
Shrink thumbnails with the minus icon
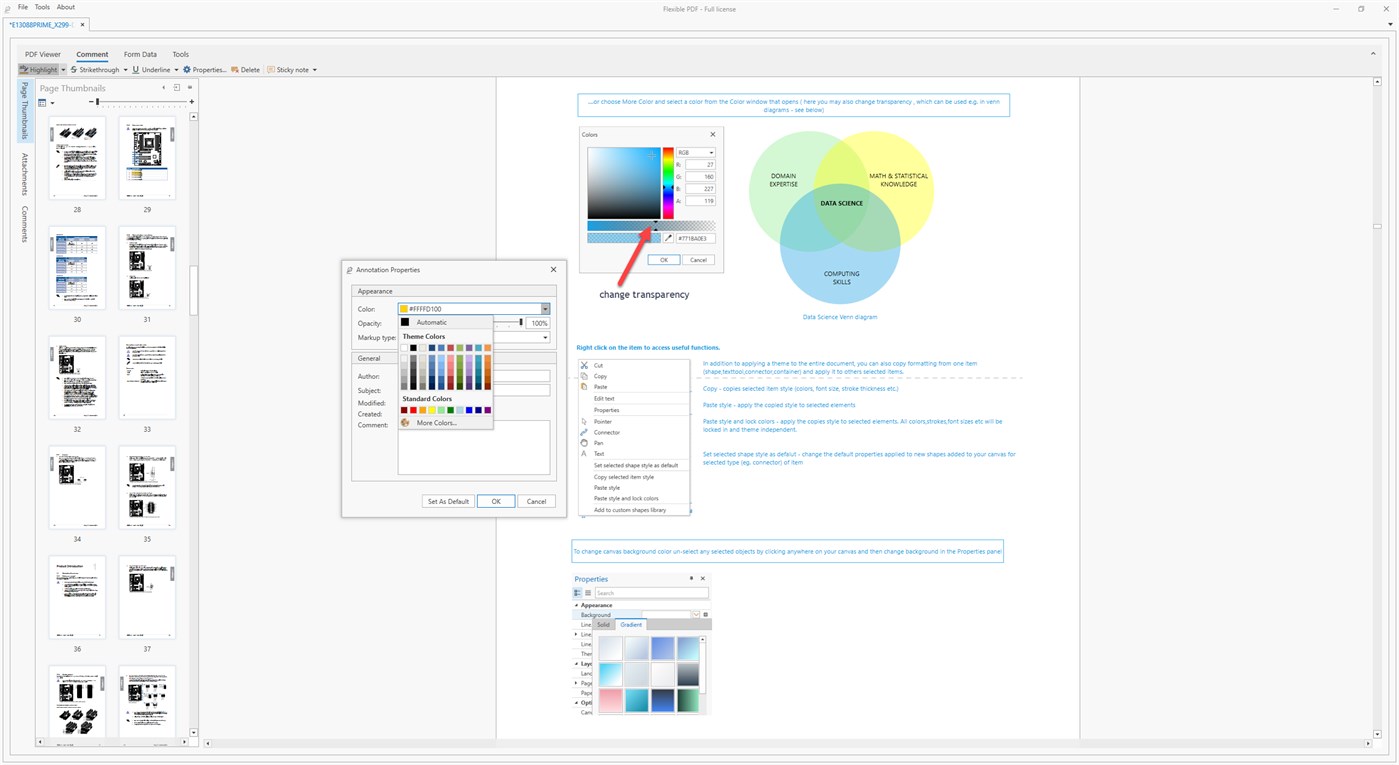91,102
